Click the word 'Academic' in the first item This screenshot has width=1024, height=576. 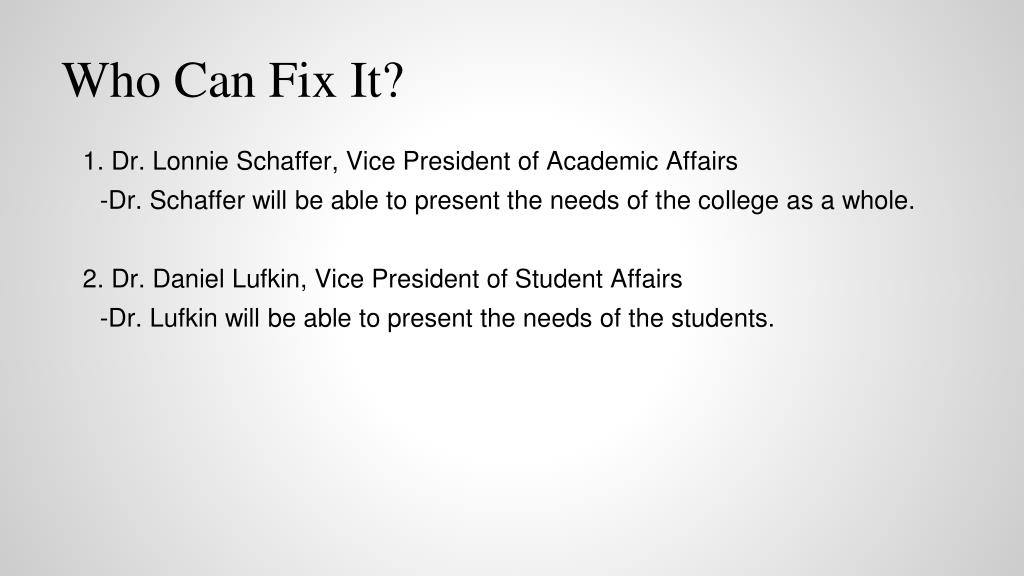pyautogui.click(x=603, y=161)
